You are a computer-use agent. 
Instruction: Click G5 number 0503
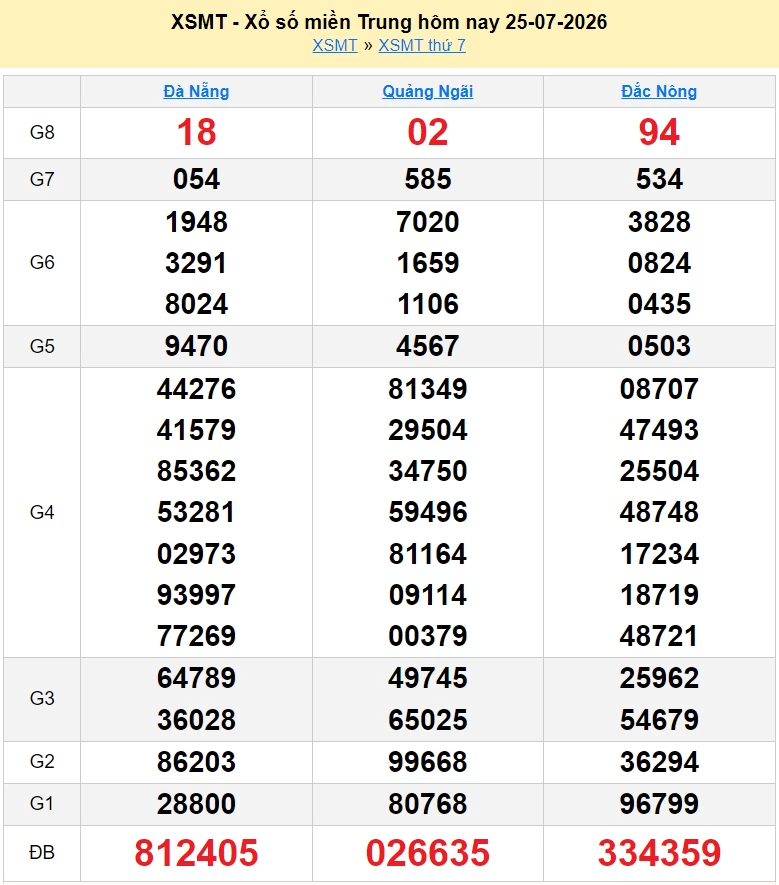659,346
